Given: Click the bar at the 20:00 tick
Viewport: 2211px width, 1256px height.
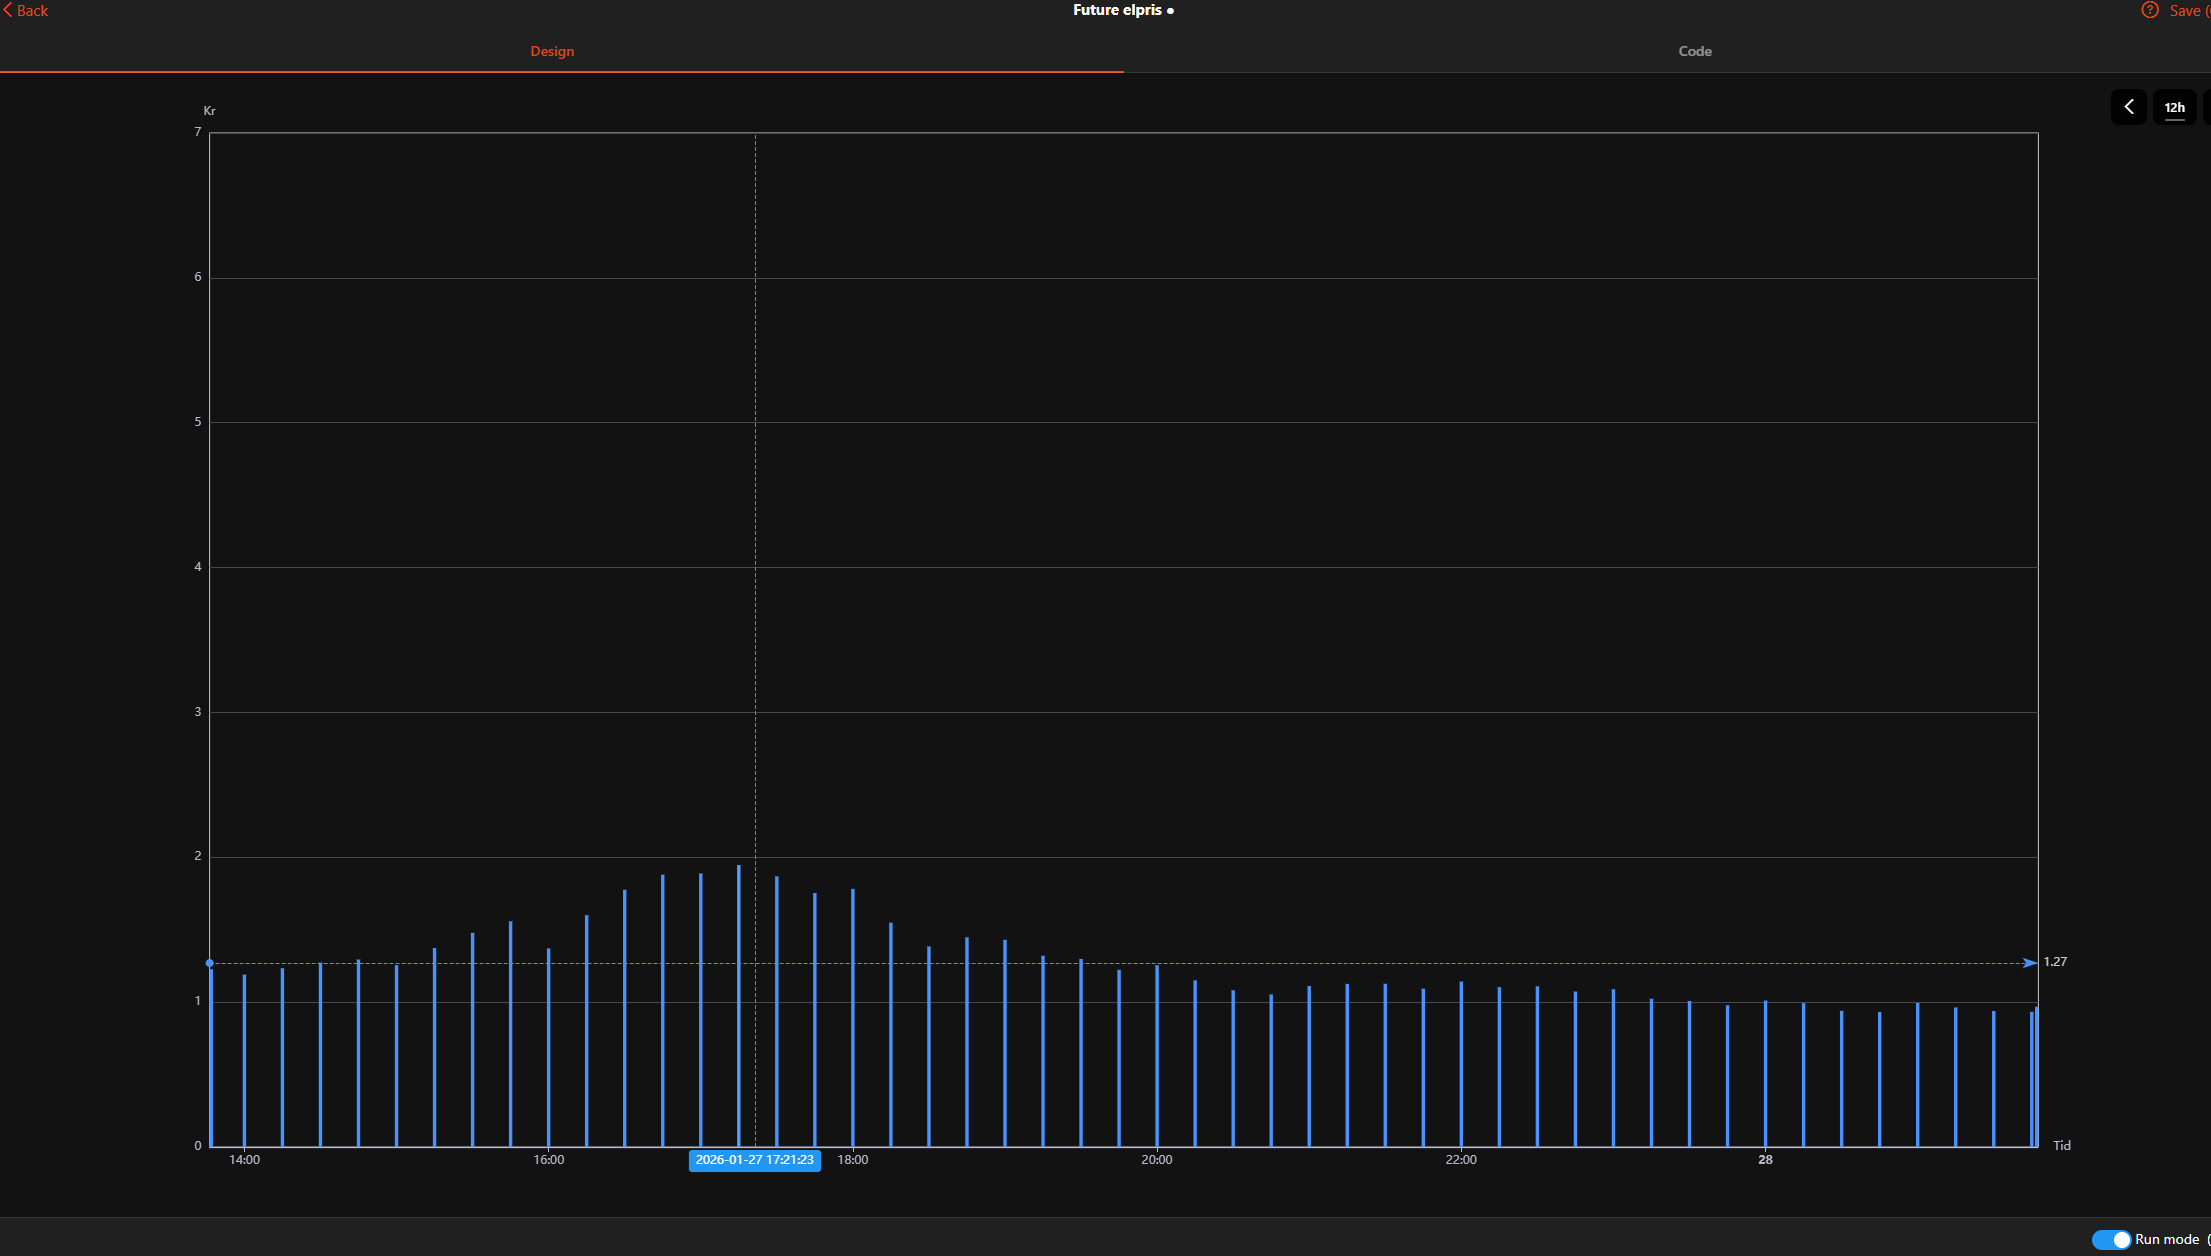Looking at the screenshot, I should click(1157, 1055).
